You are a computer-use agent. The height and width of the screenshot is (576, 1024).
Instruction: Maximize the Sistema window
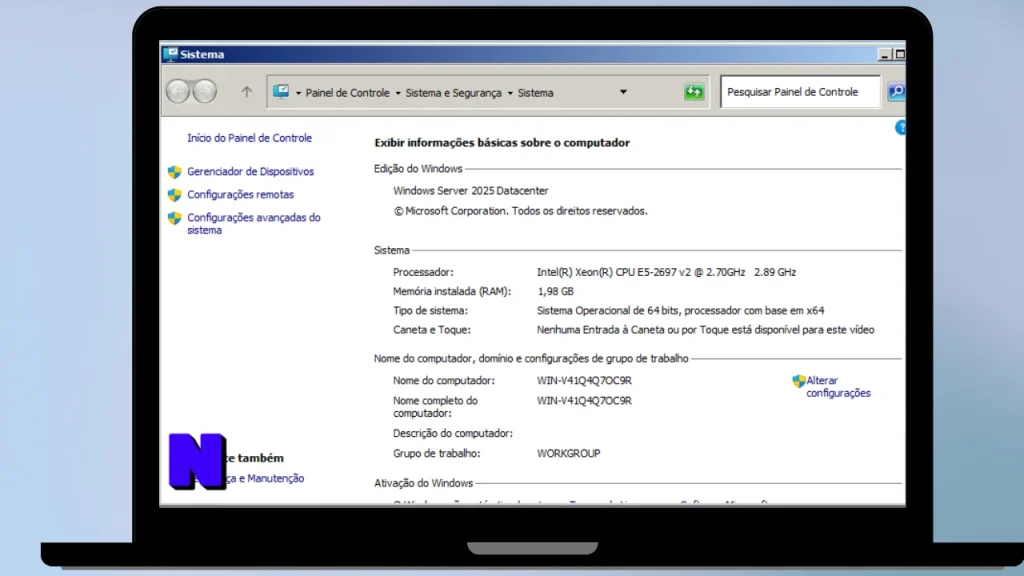point(900,55)
